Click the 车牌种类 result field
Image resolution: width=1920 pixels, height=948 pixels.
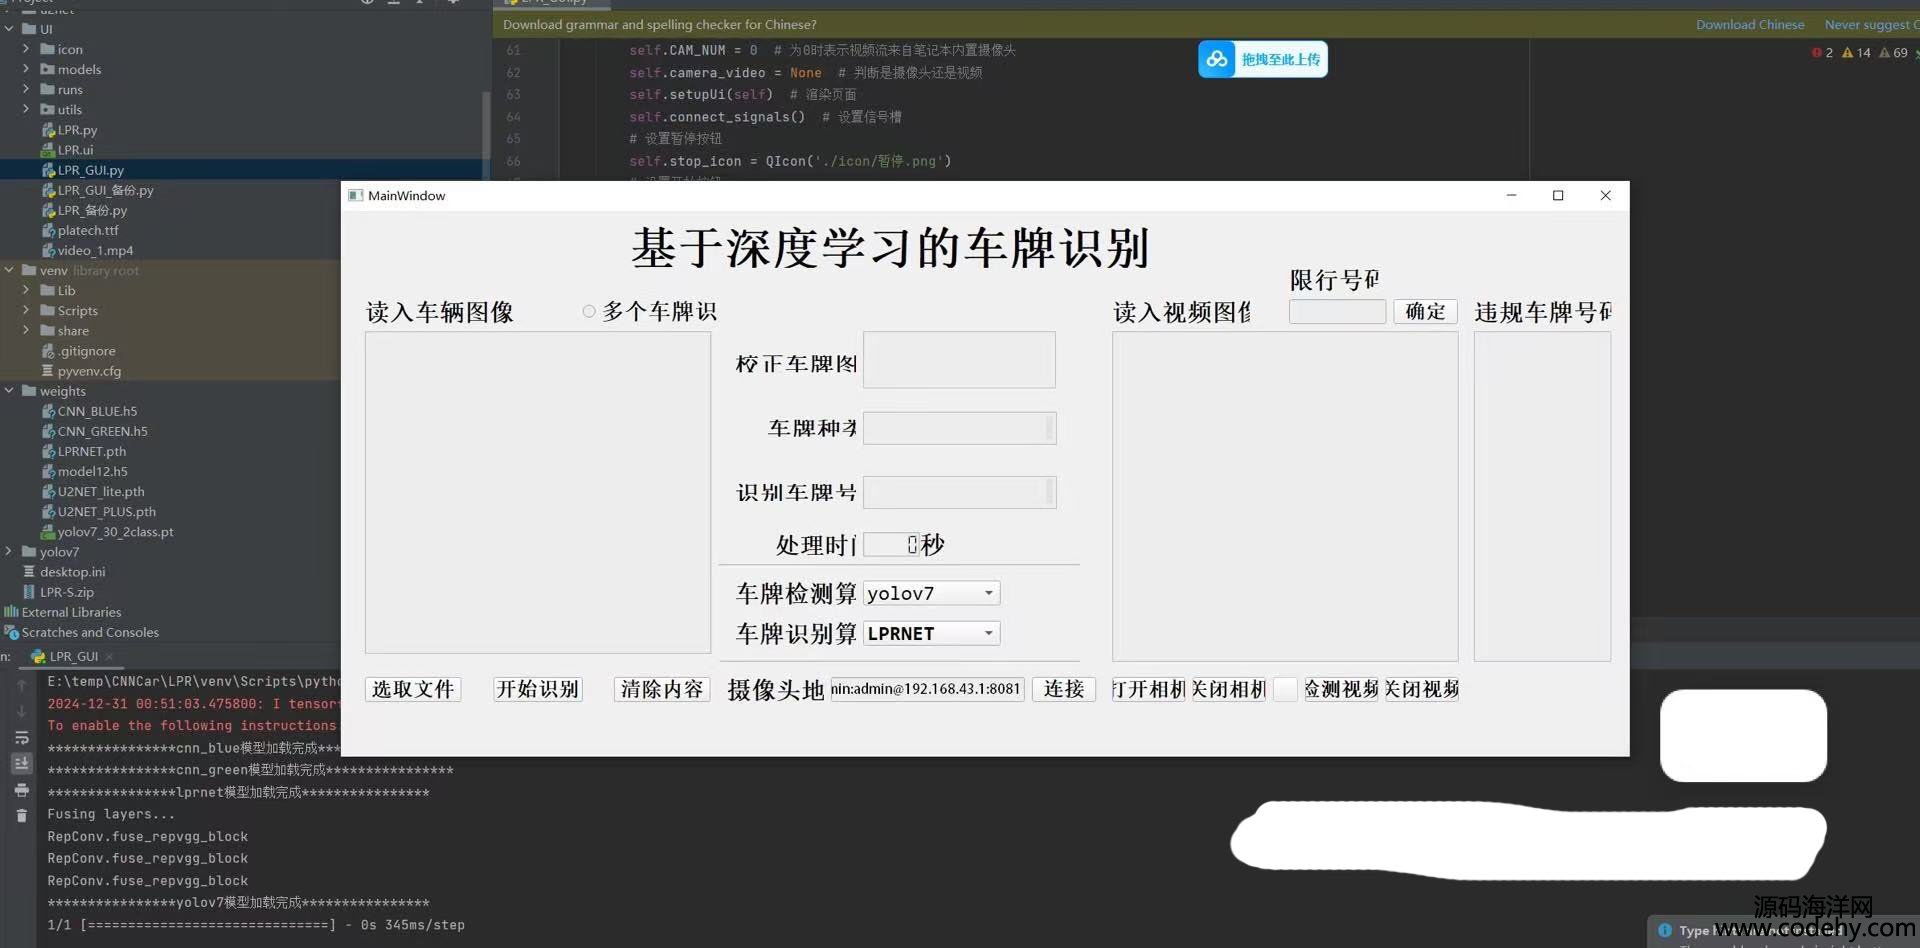(959, 428)
